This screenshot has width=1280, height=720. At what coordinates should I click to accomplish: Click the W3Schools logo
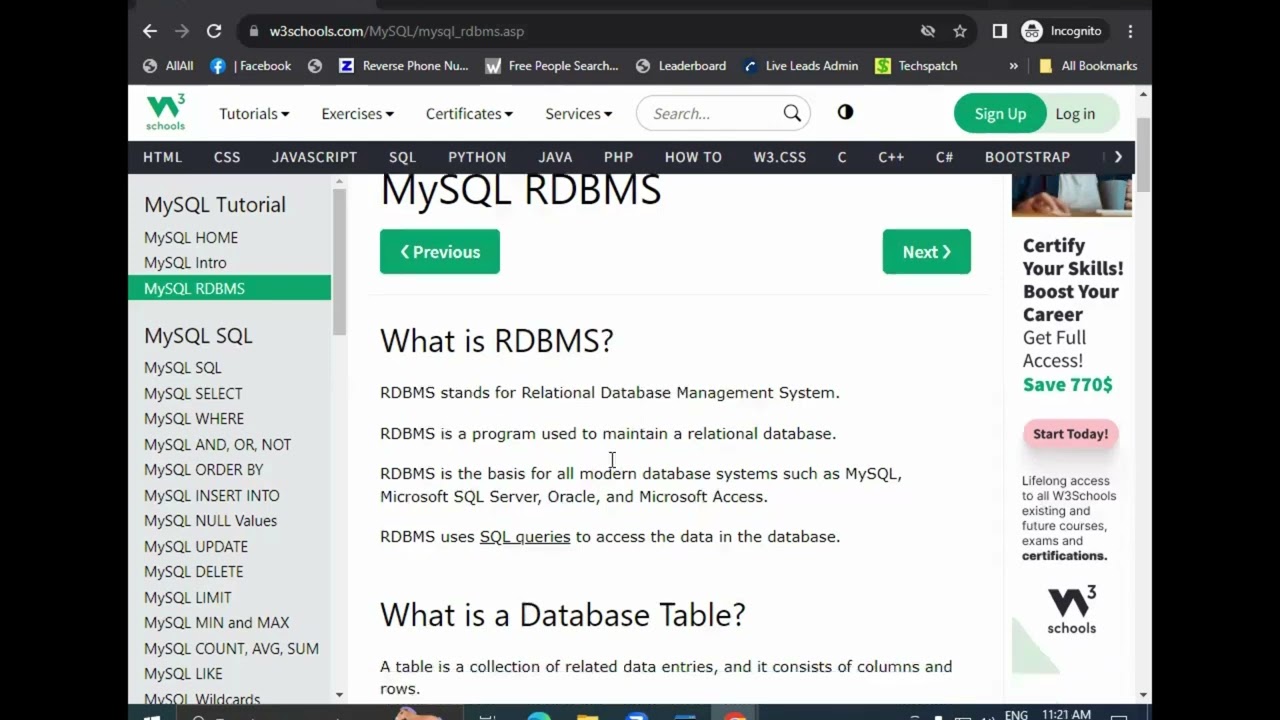[166, 113]
